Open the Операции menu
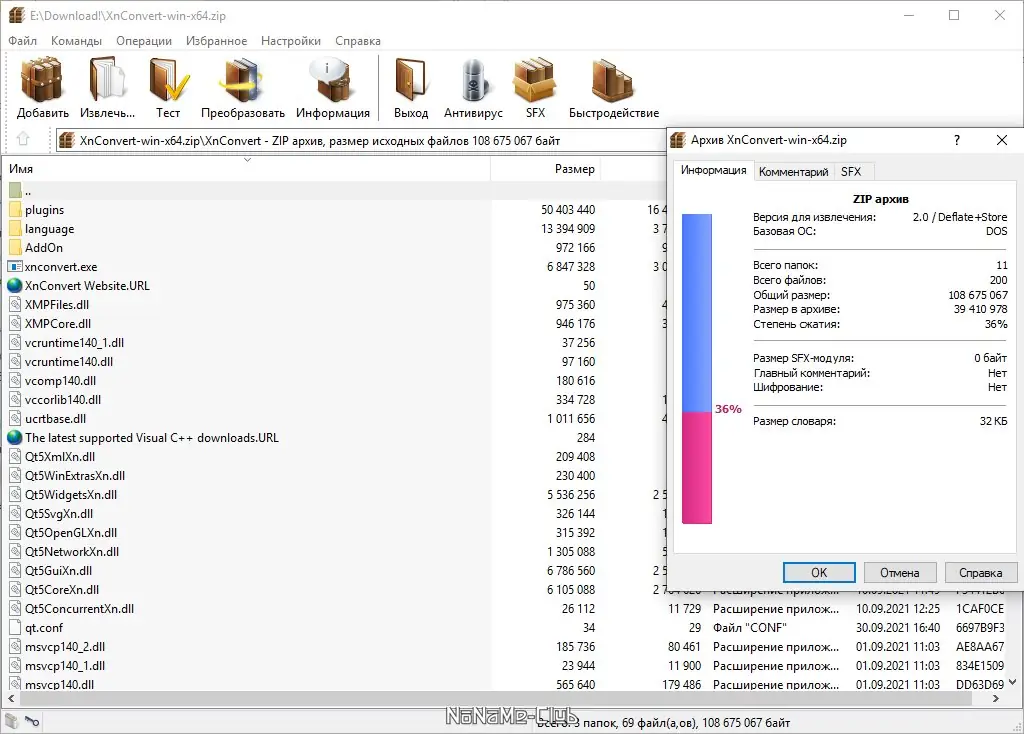Screen dimensions: 1024x734 coord(144,40)
